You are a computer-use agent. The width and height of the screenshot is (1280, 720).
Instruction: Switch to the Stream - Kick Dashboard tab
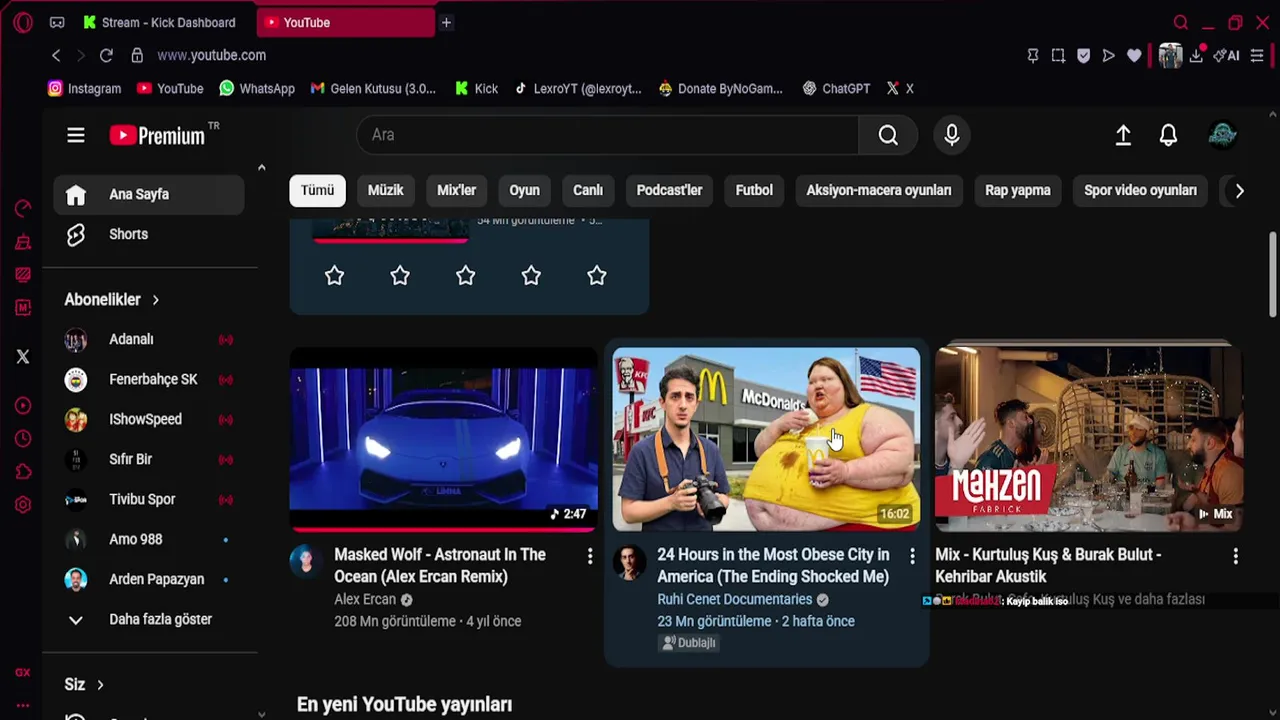(160, 22)
